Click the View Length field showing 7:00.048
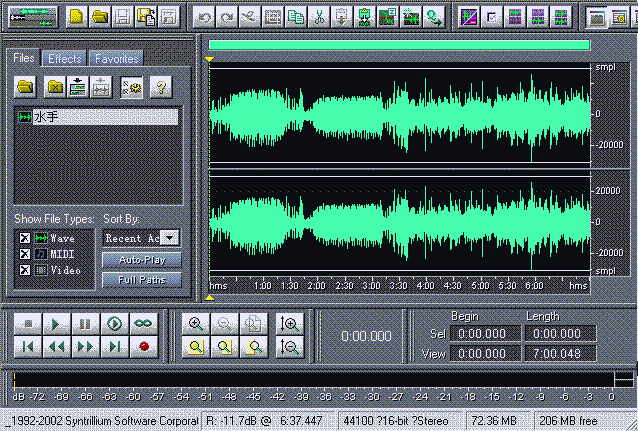 pyautogui.click(x=561, y=354)
